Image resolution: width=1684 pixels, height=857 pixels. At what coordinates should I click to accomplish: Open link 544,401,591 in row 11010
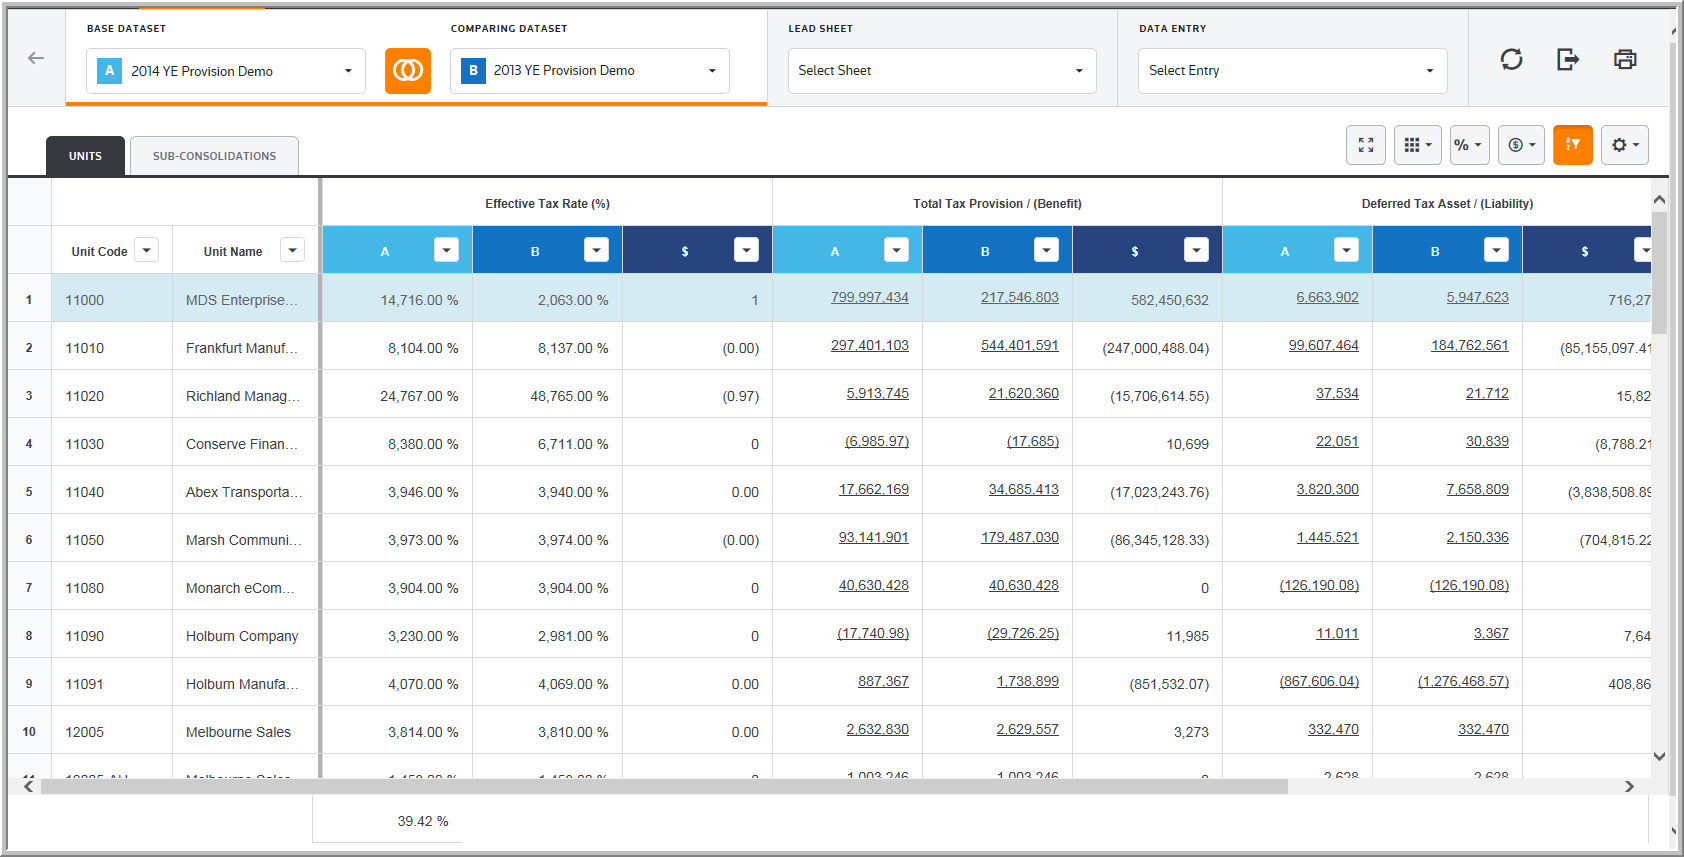click(x=1019, y=346)
